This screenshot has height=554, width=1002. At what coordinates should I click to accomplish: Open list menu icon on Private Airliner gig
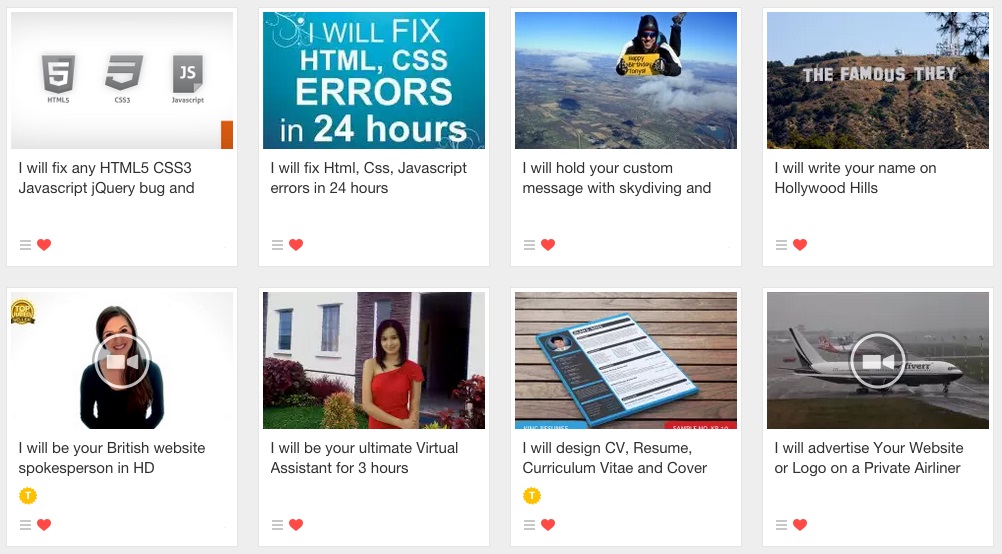pyautogui.click(x=782, y=525)
